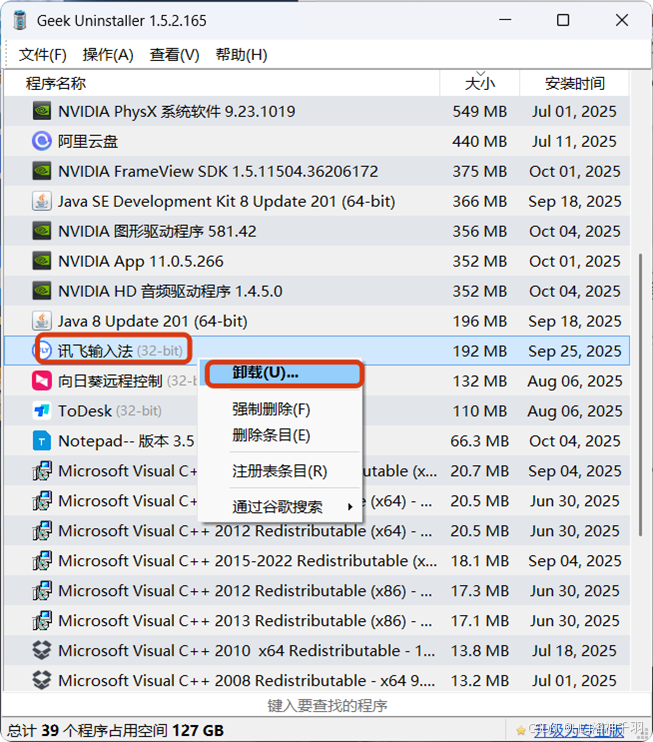
Task: Select Java SE Development Kit 8 Update 201
Action: (x=317, y=201)
